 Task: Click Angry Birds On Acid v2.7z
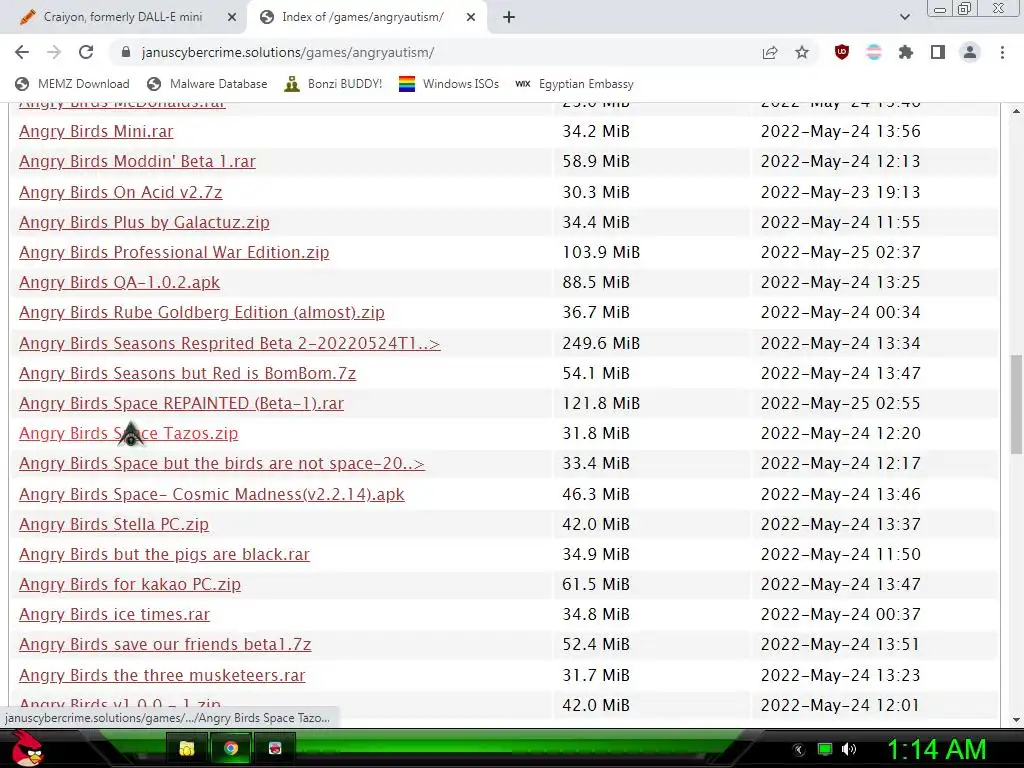tap(121, 192)
